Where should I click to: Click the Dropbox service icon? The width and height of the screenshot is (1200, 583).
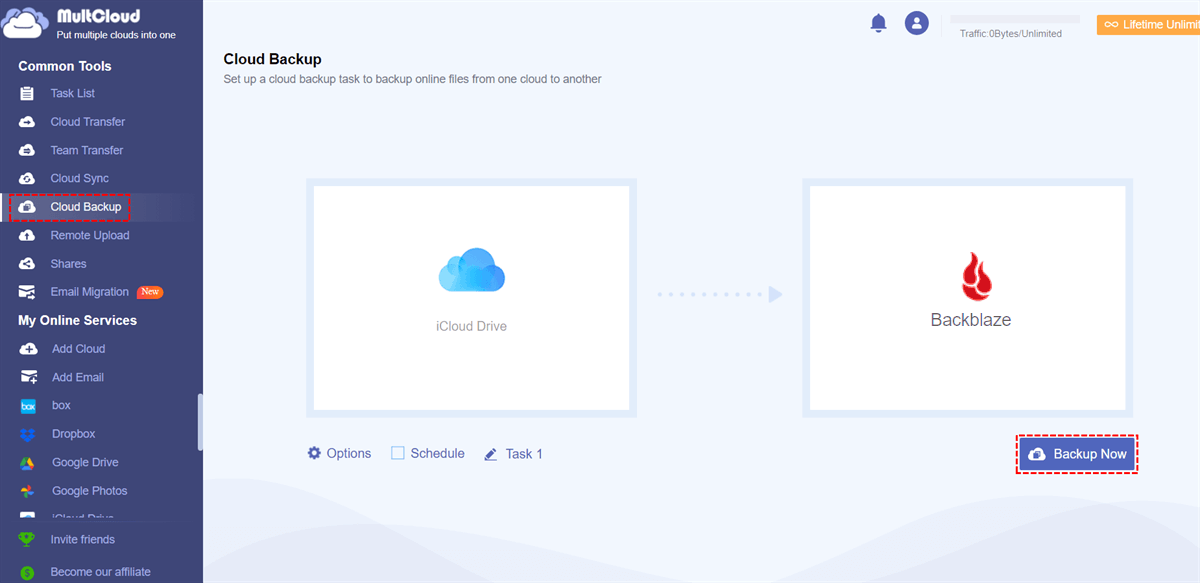(x=29, y=434)
